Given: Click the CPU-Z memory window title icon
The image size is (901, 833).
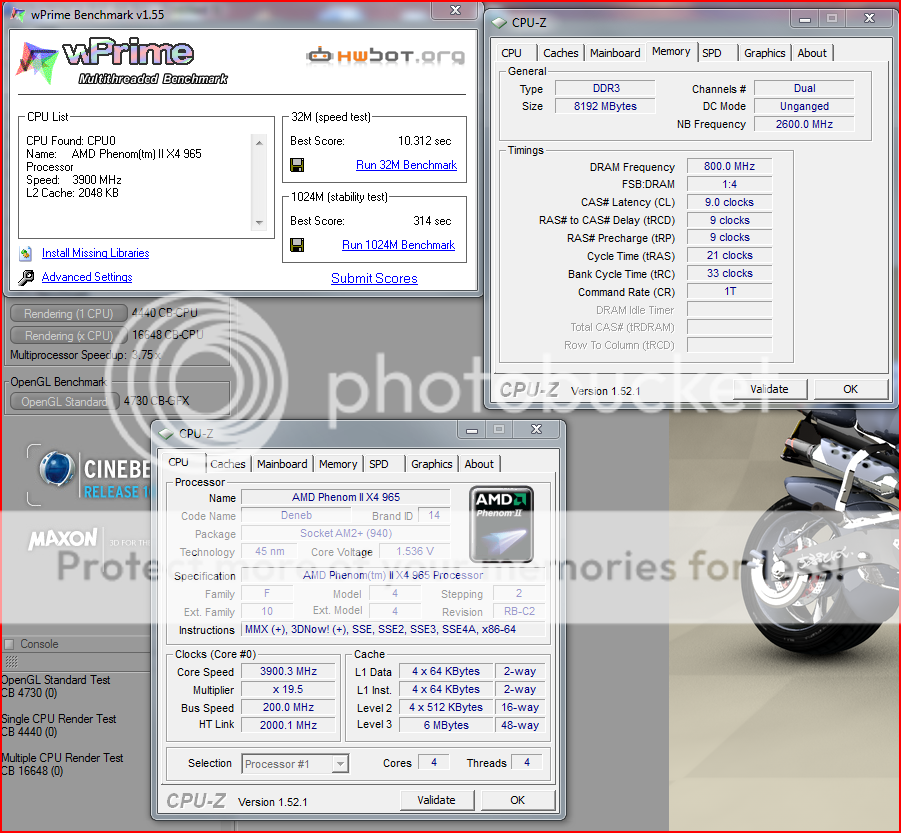Looking at the screenshot, I should 499,23.
